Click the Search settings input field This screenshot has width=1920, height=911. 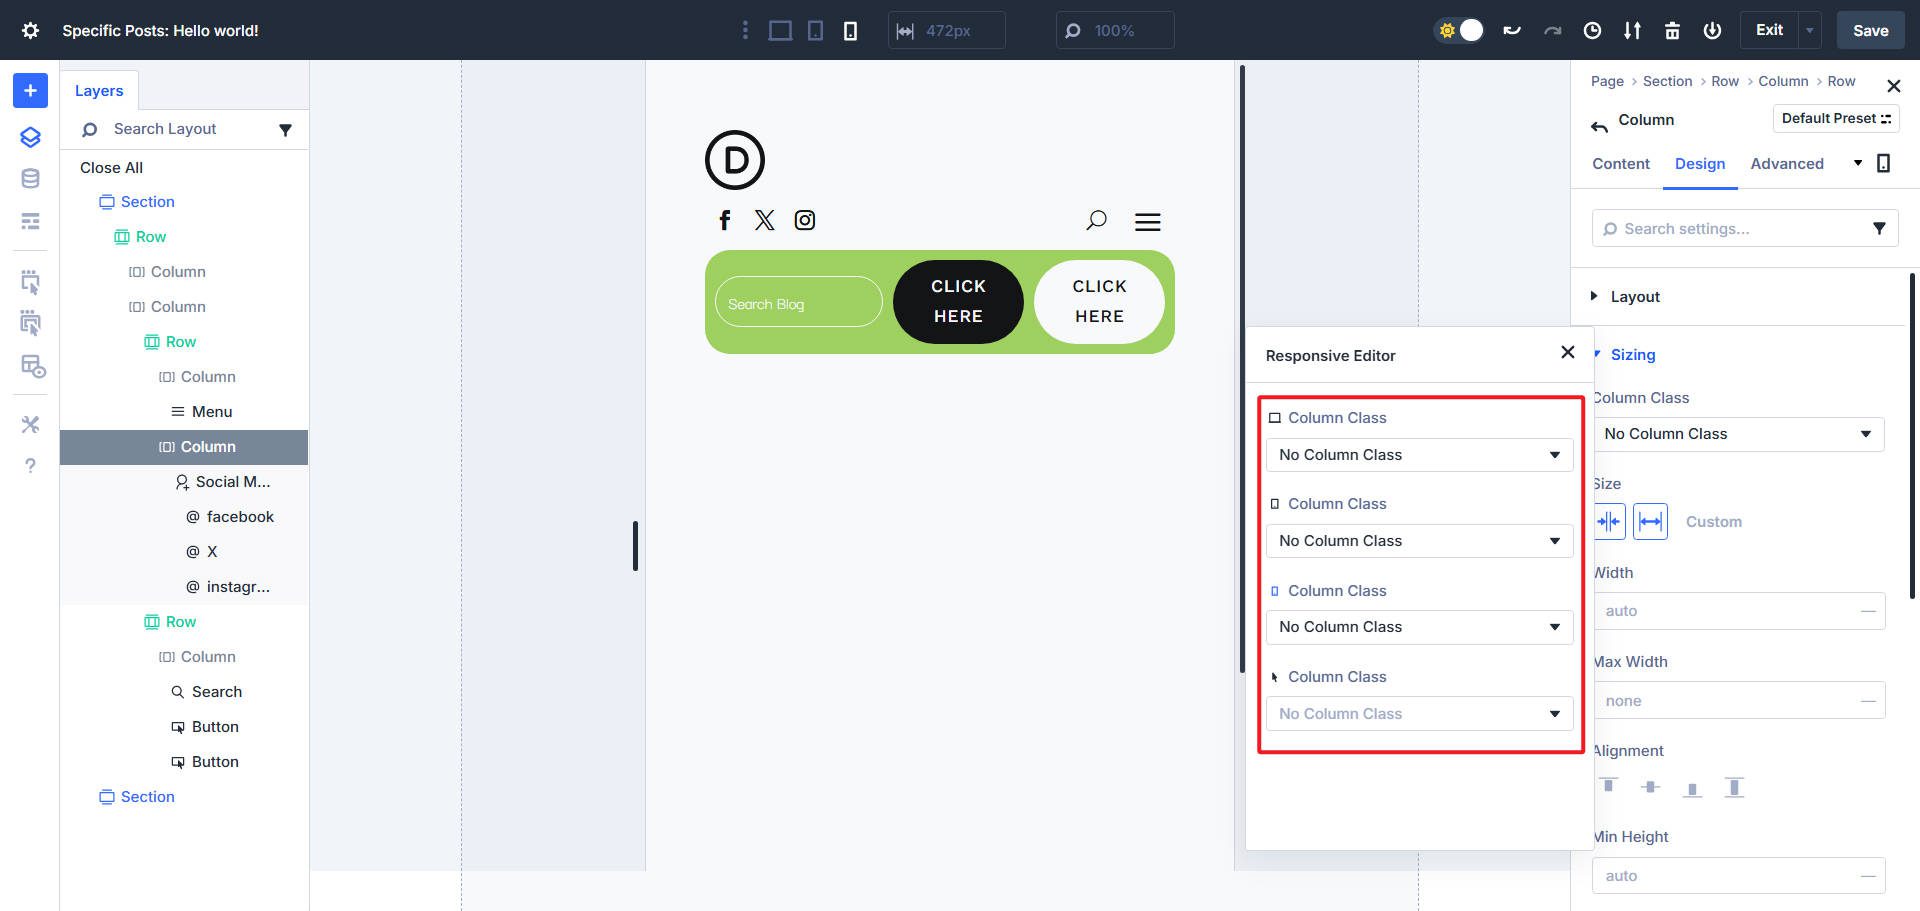click(1740, 228)
